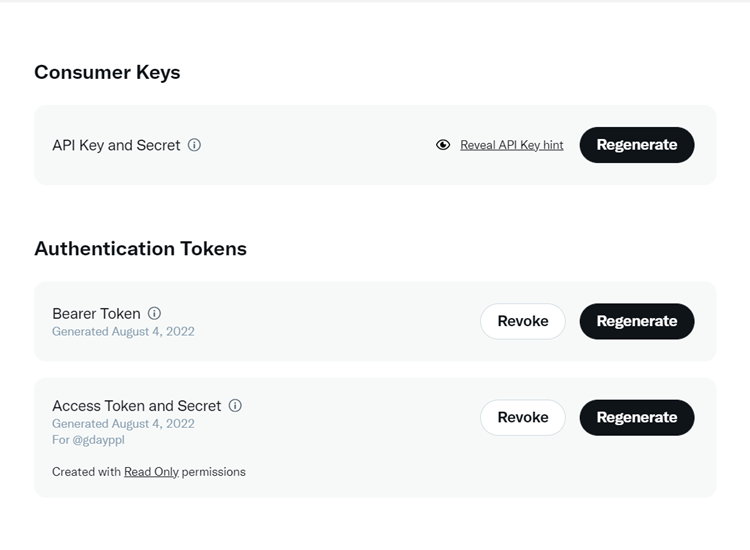Select the Access Token and Secret label
Image resolution: width=750 pixels, height=550 pixels.
click(x=137, y=406)
